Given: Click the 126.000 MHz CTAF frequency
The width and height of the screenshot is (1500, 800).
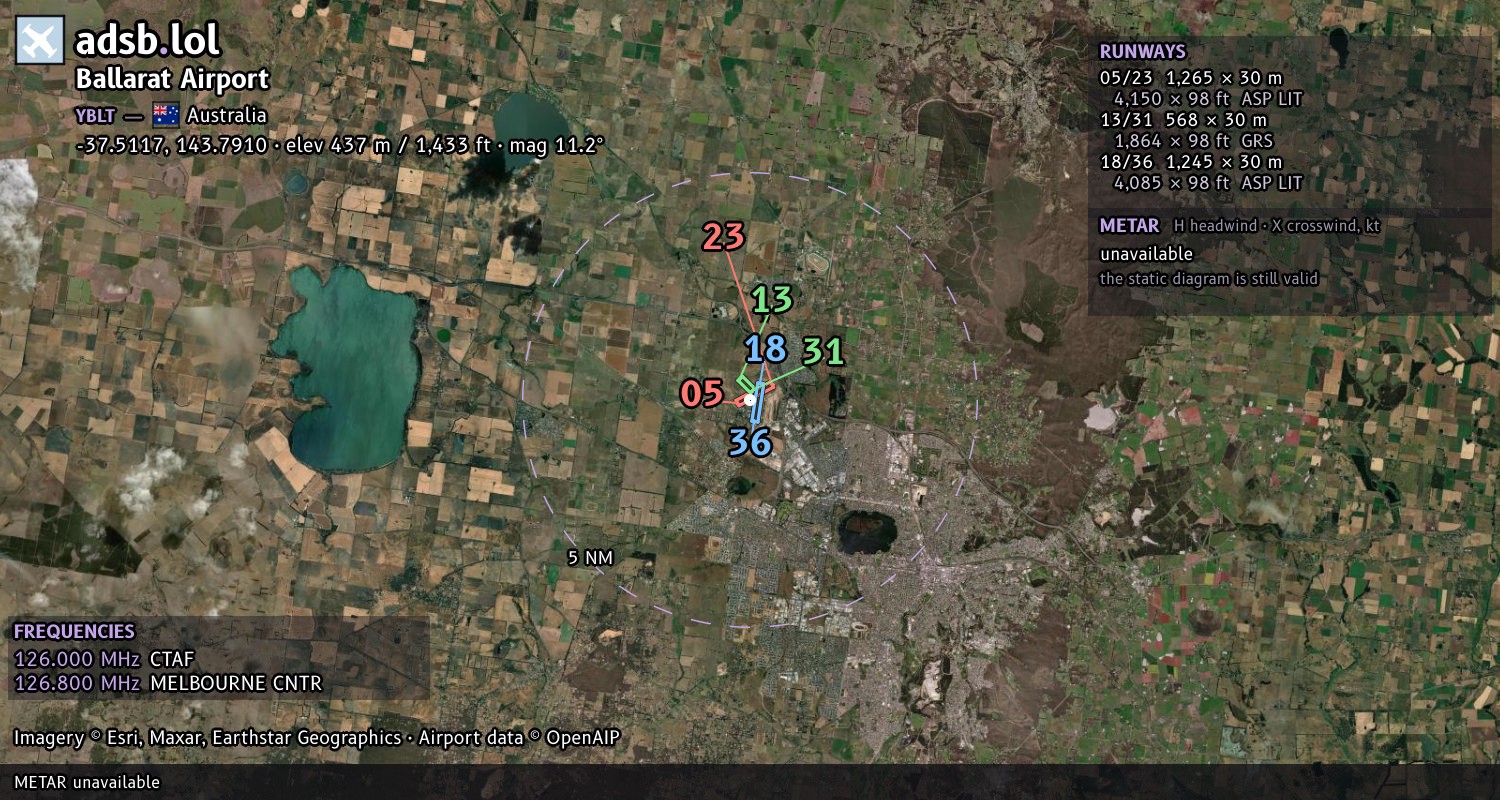Looking at the screenshot, I should tap(104, 659).
